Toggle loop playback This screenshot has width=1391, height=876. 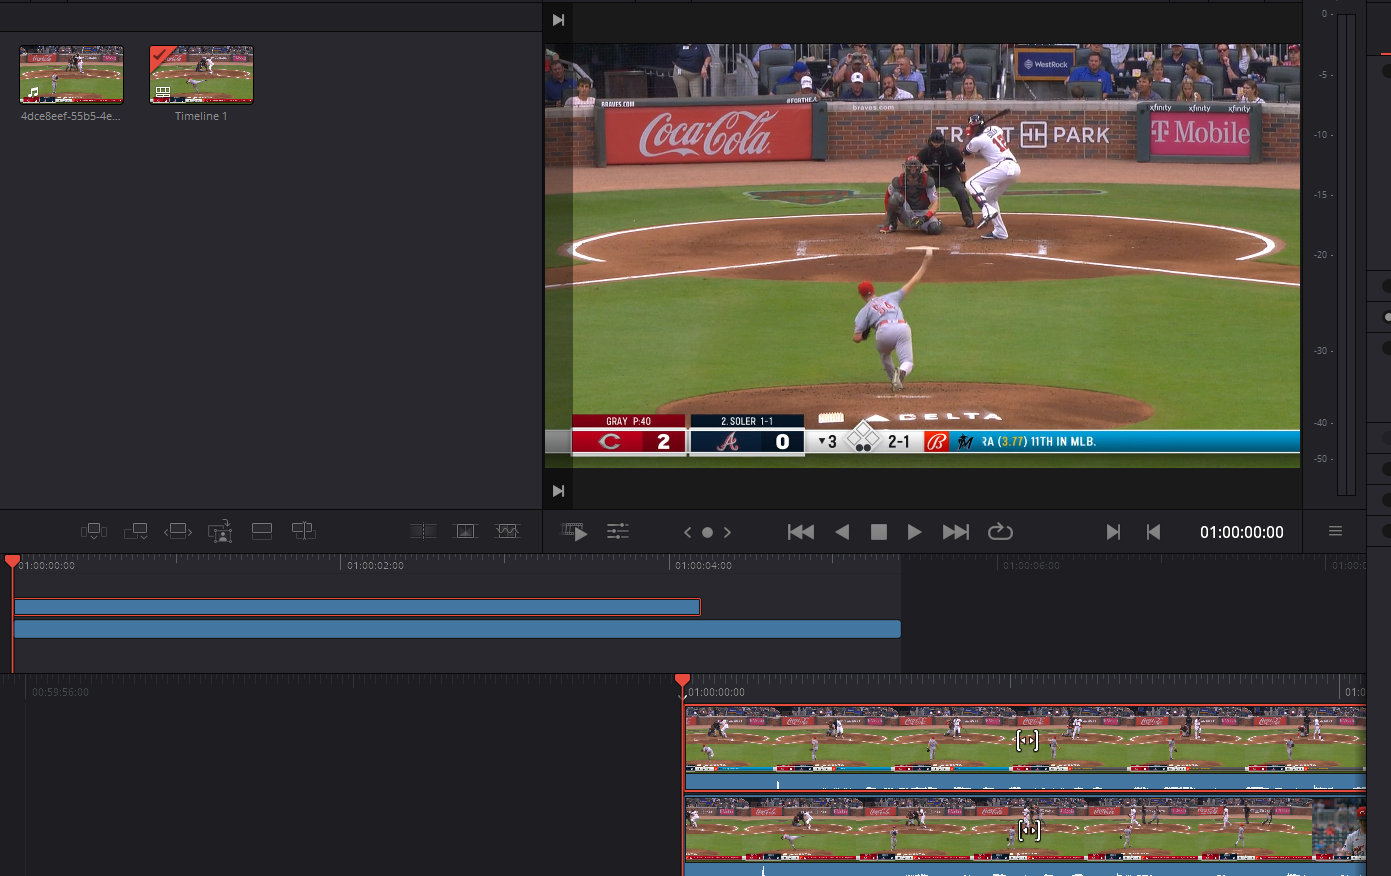tap(1000, 532)
